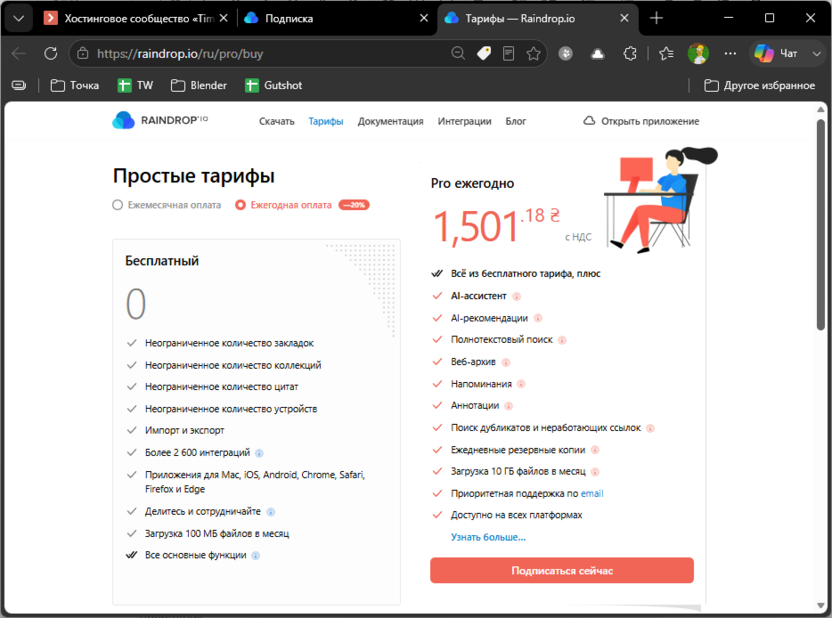Show info for Загрузка 10 ГБ файлов
Screen dimensions: 832x618
(x=595, y=472)
